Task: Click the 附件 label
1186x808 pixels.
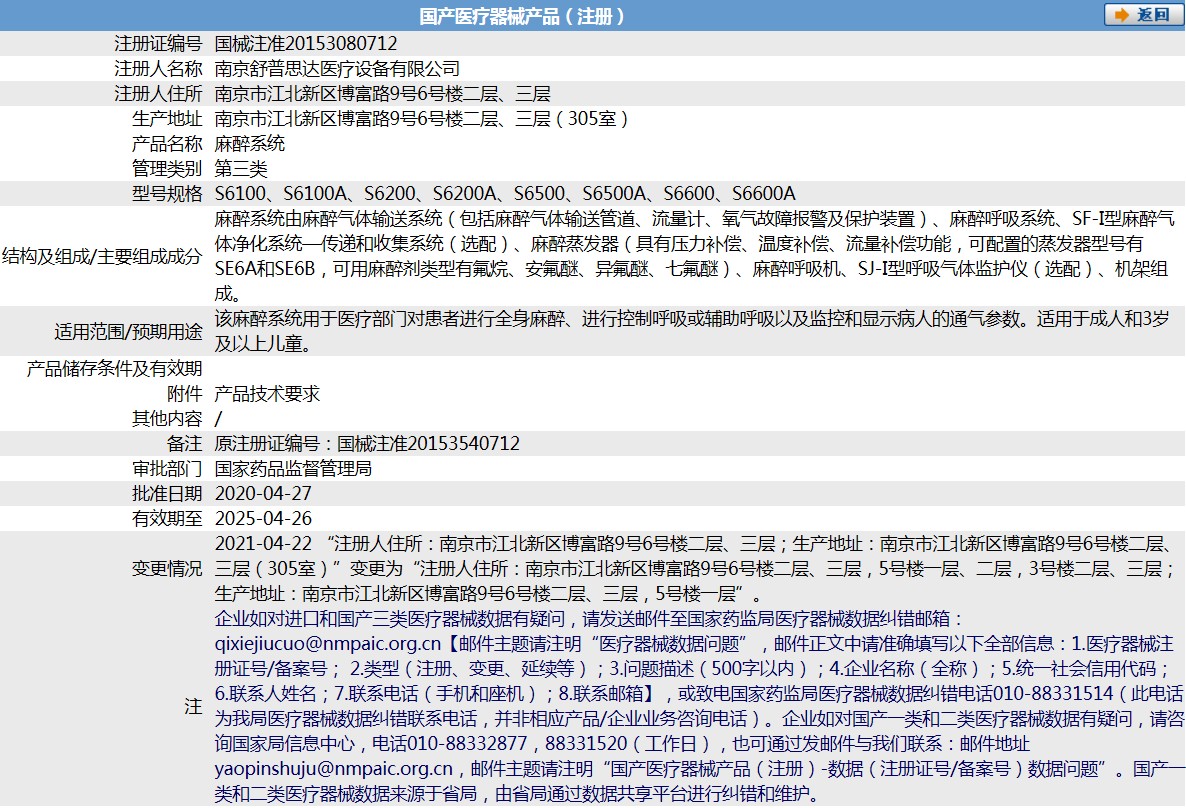Action: click(185, 393)
